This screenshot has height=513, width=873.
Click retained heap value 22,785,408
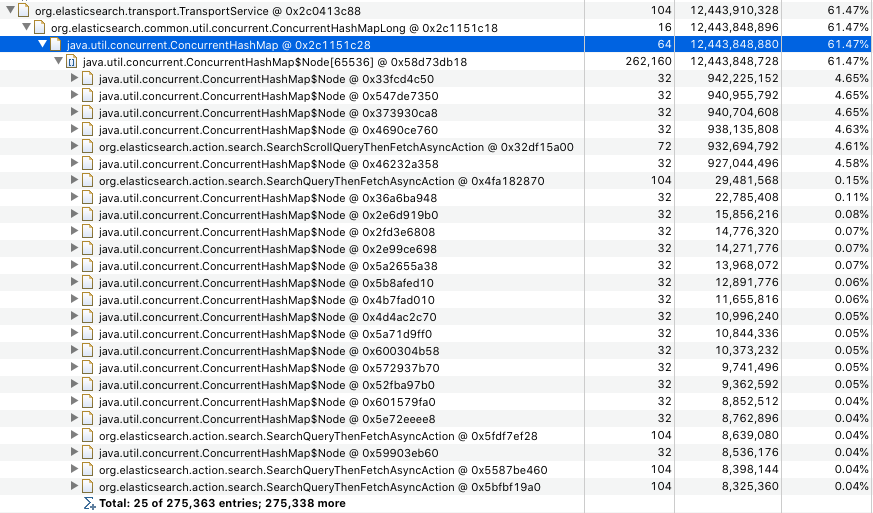747,197
